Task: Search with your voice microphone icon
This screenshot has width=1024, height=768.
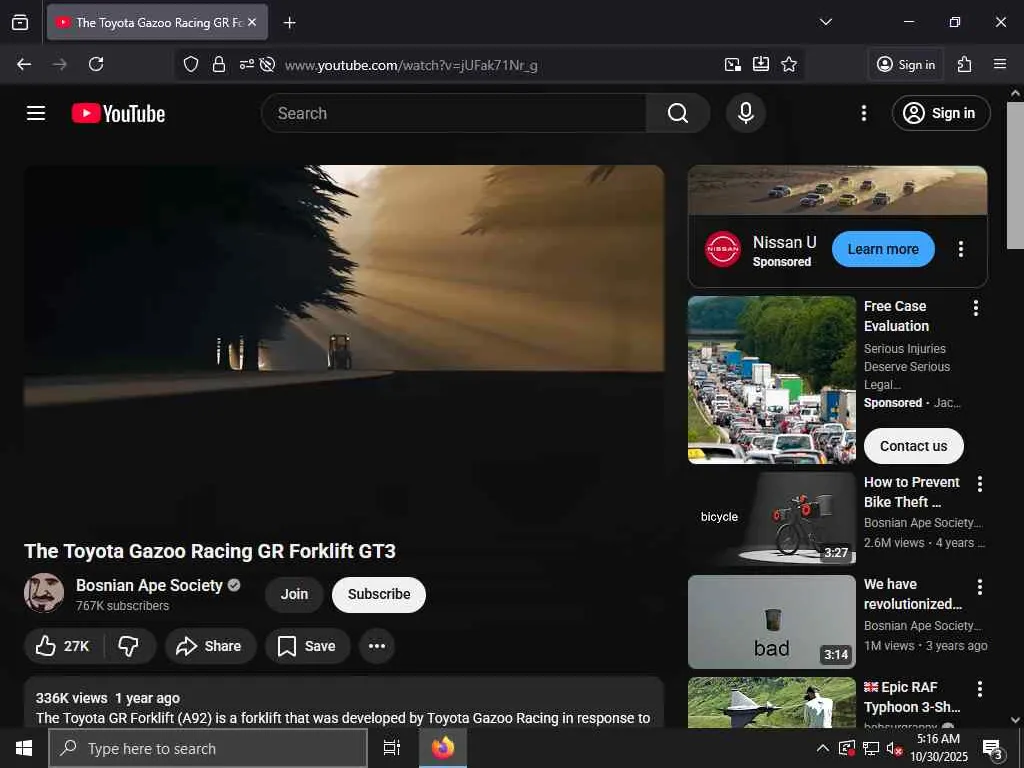Action: point(746,114)
